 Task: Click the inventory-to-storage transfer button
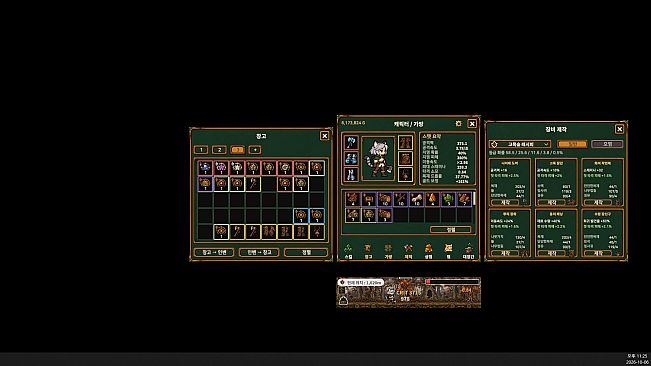[x=259, y=252]
